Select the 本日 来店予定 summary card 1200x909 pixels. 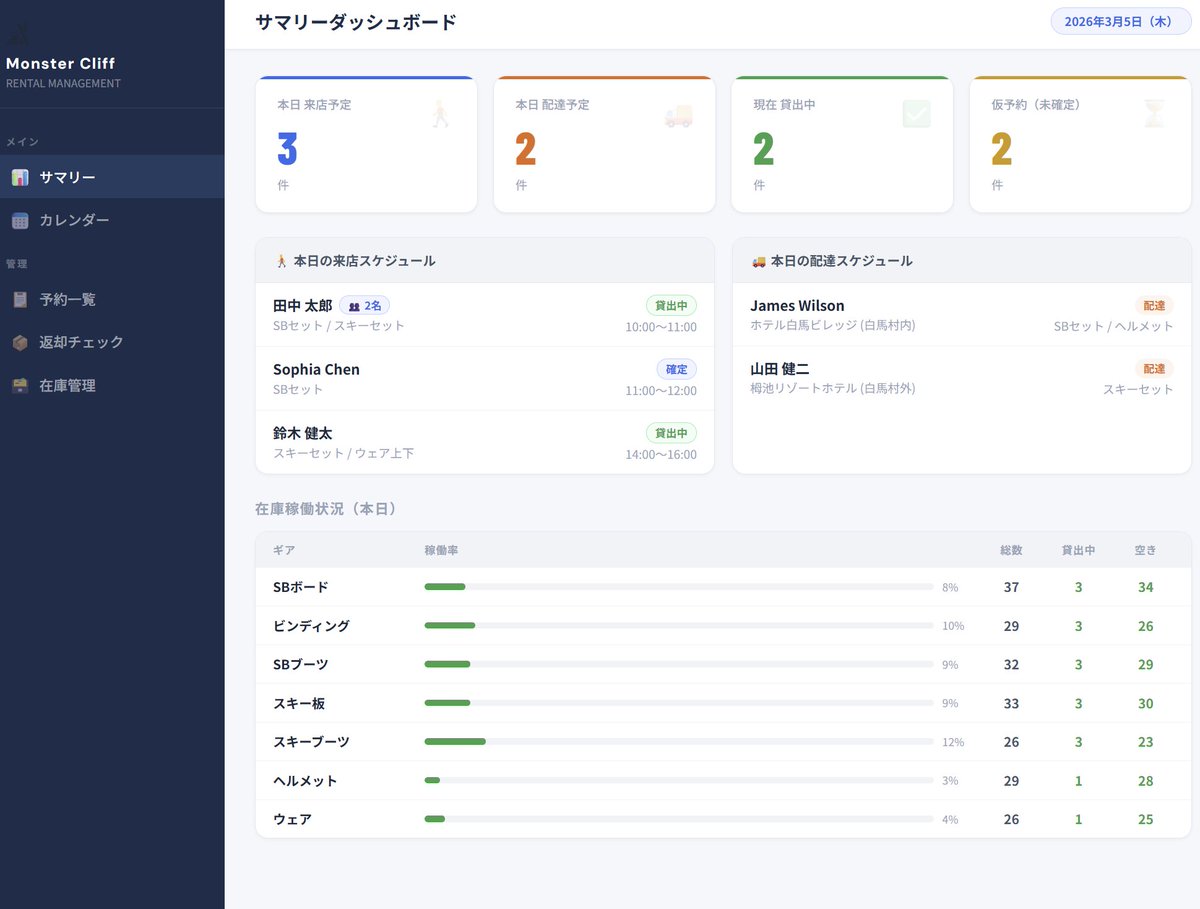click(x=366, y=144)
